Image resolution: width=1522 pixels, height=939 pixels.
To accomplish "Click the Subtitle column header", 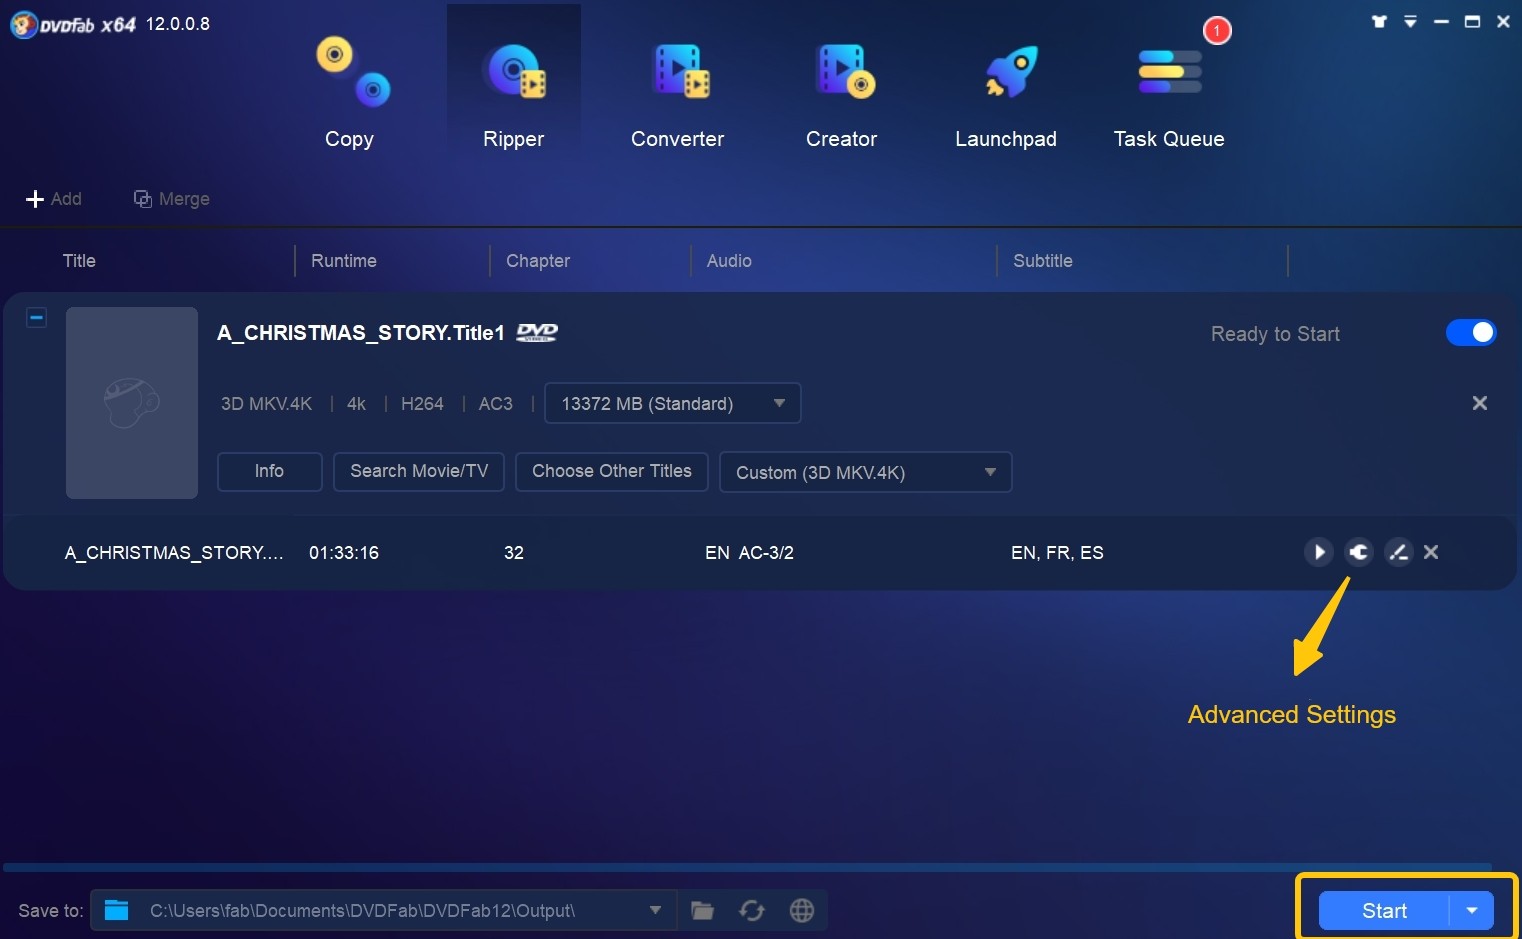I will coord(1043,261).
